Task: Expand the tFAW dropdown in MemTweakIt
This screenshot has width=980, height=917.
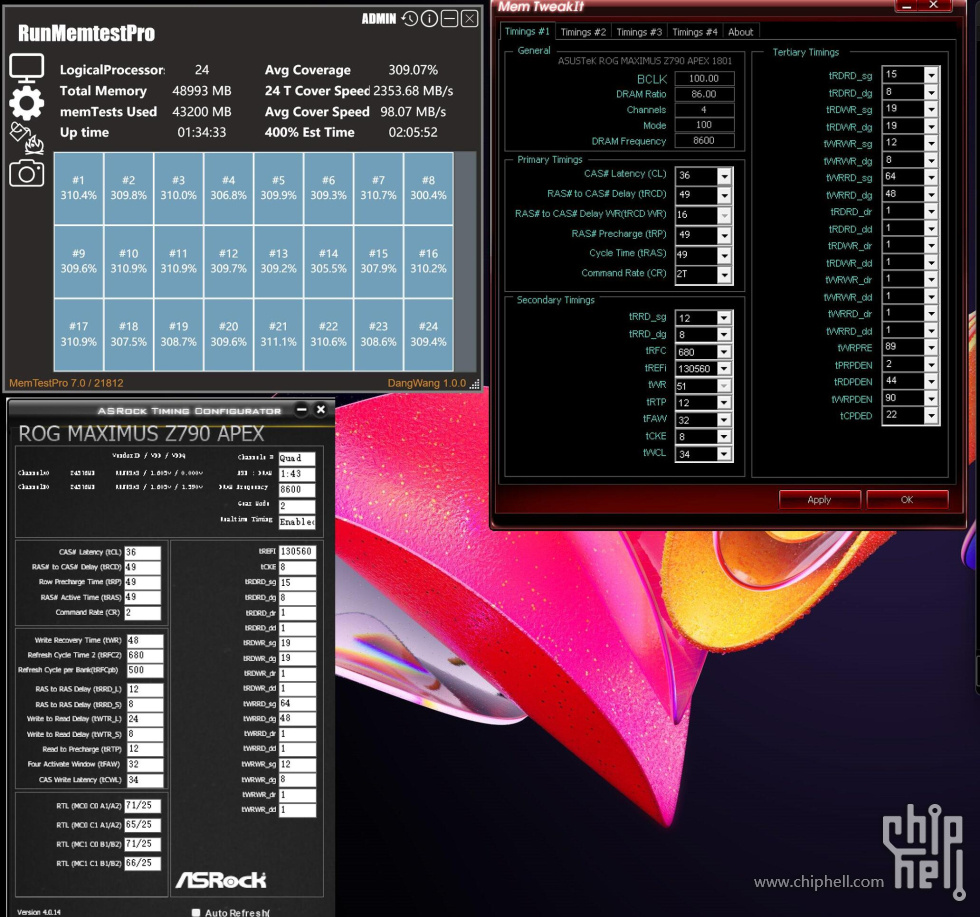Action: tap(724, 420)
